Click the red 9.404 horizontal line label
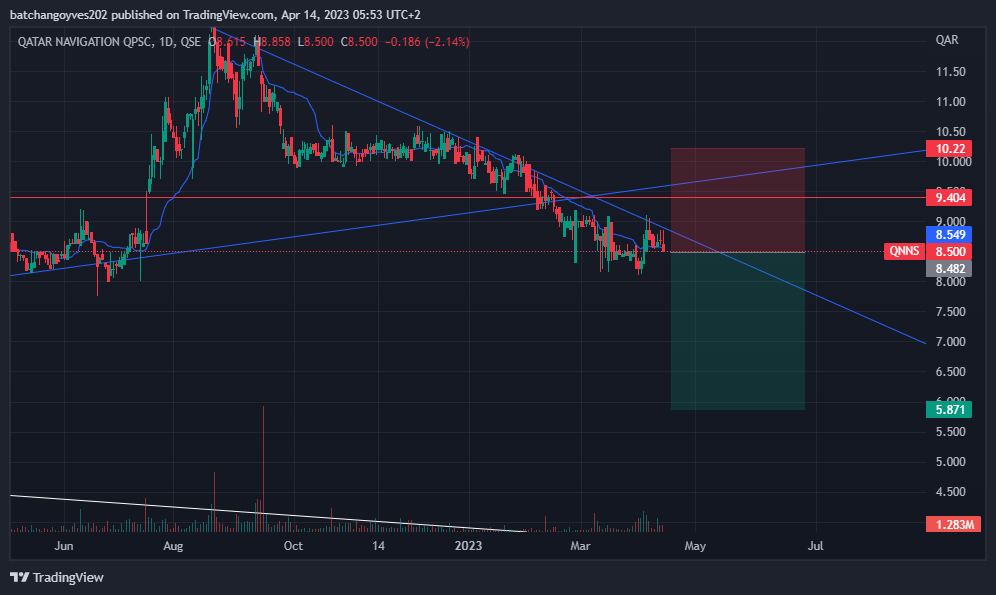The image size is (996, 595). coord(949,197)
